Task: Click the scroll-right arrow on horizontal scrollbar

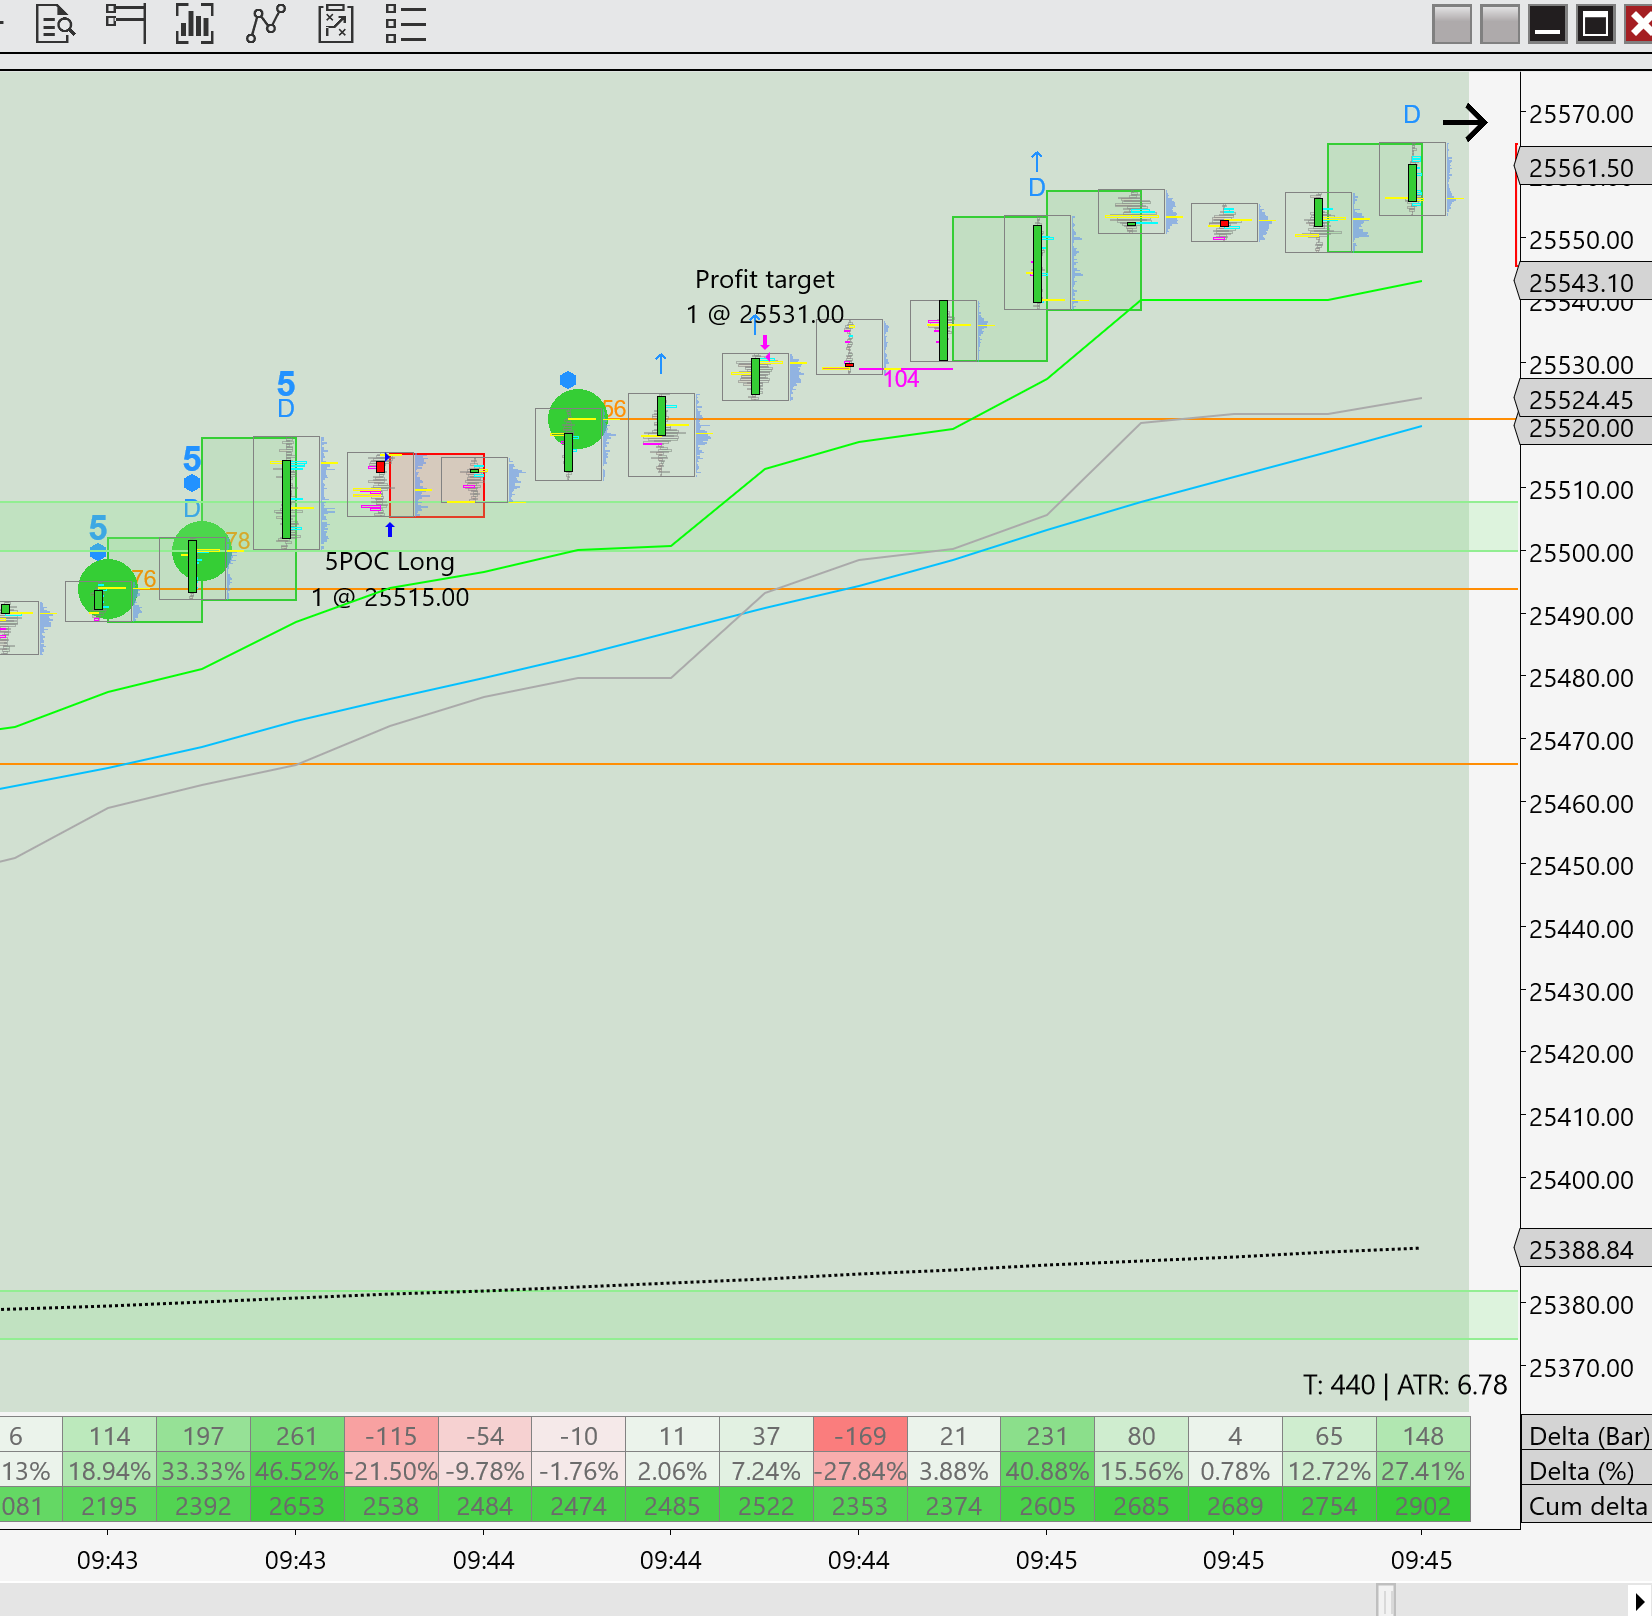Action: [x=1639, y=1601]
